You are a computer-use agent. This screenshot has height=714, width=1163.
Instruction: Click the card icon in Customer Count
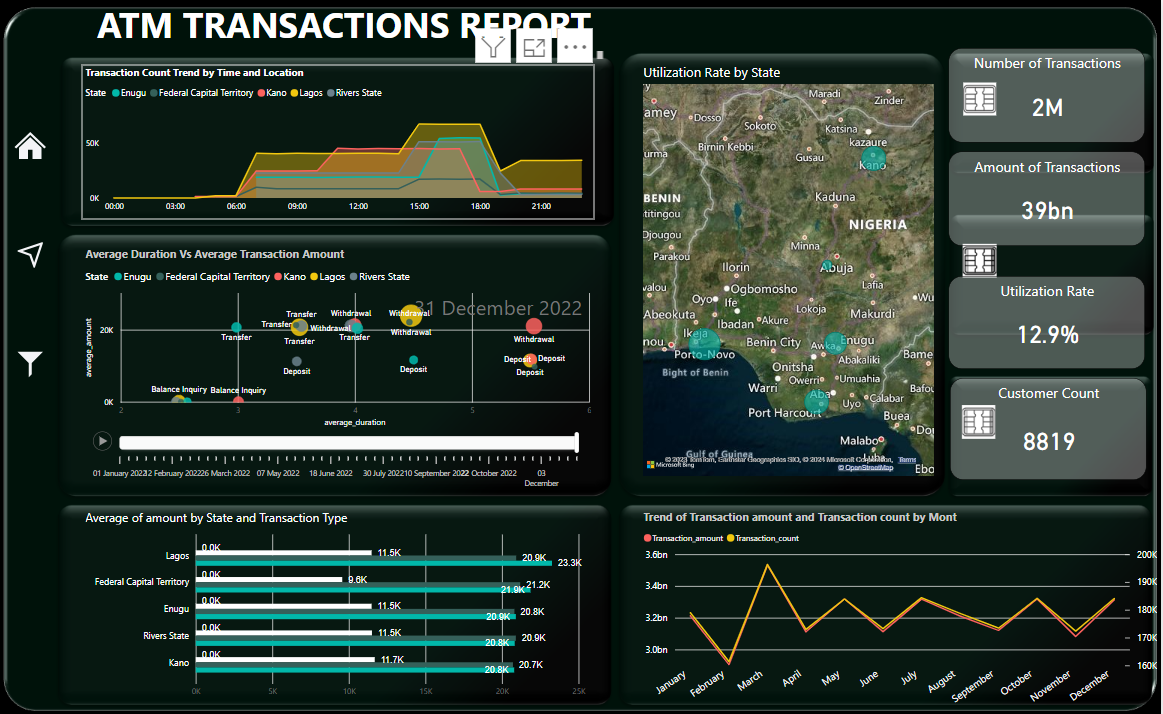click(979, 423)
